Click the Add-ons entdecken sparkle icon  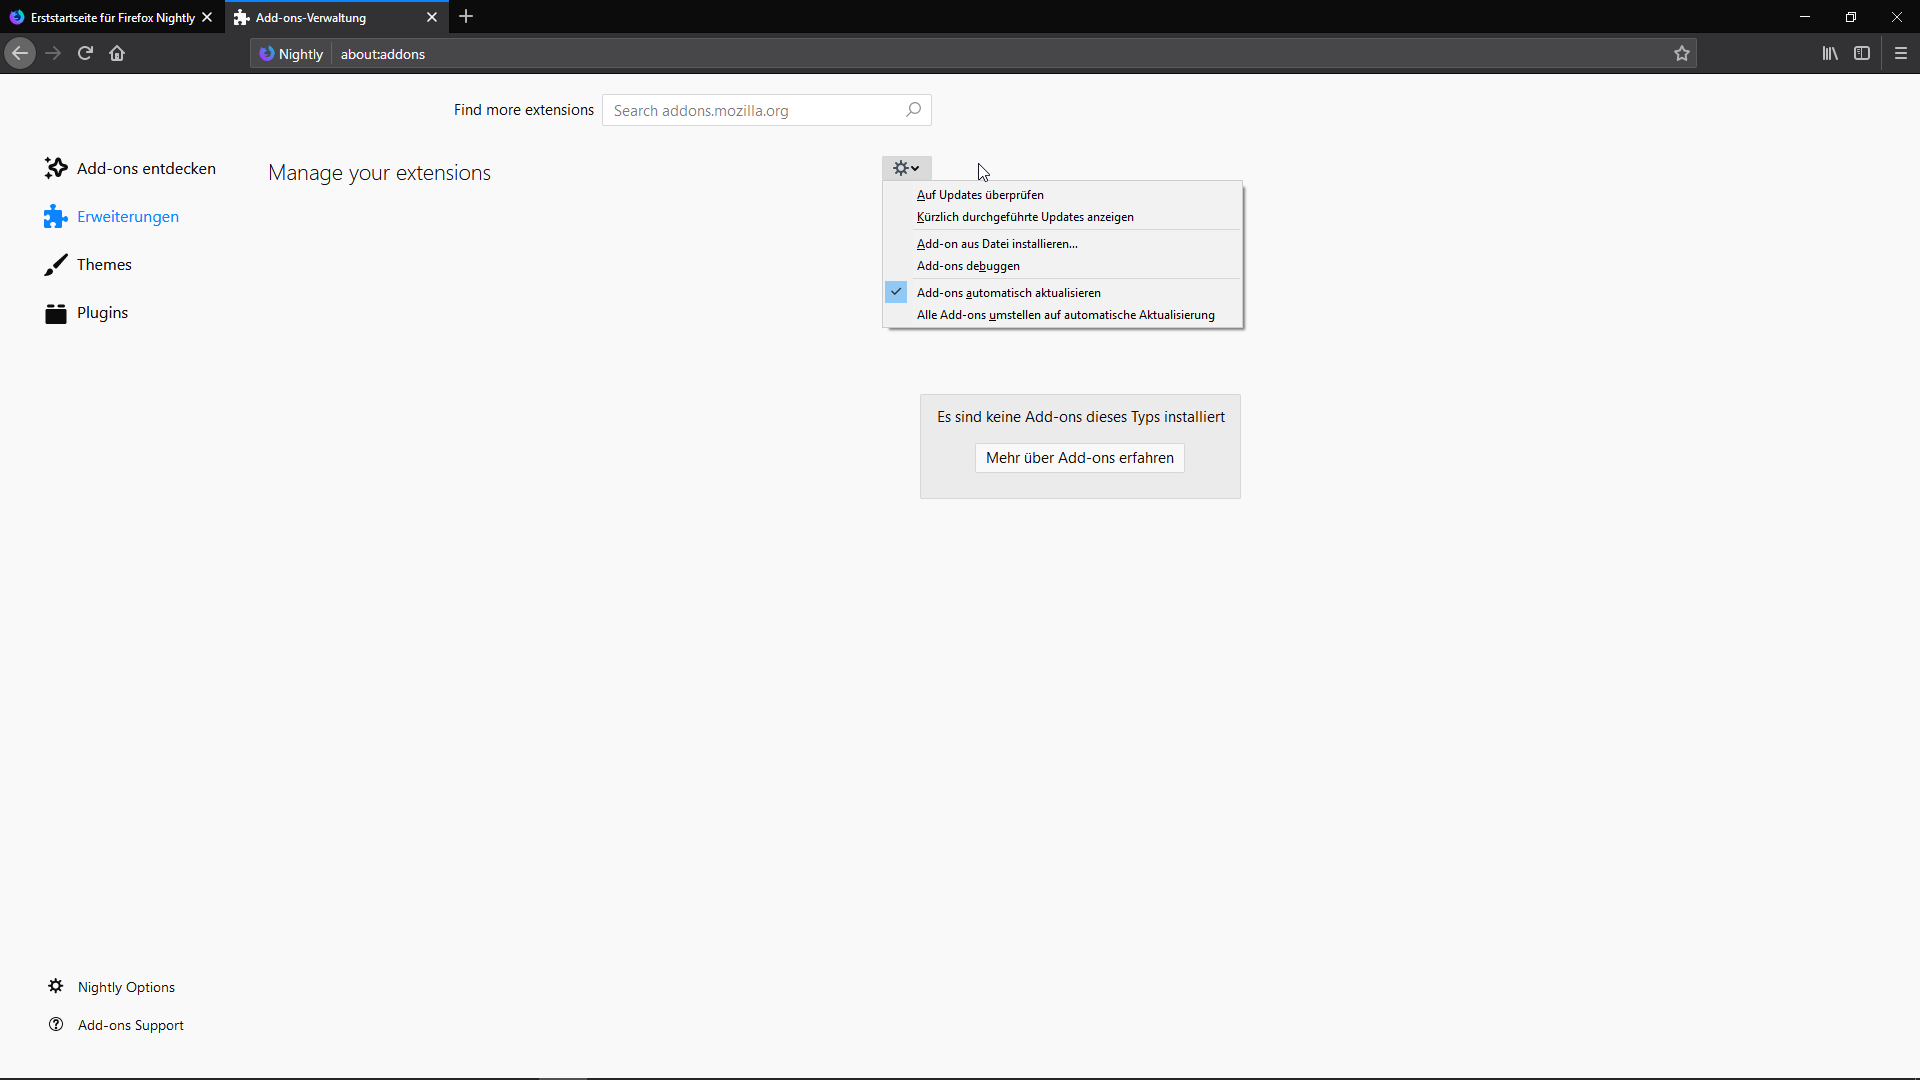point(56,168)
